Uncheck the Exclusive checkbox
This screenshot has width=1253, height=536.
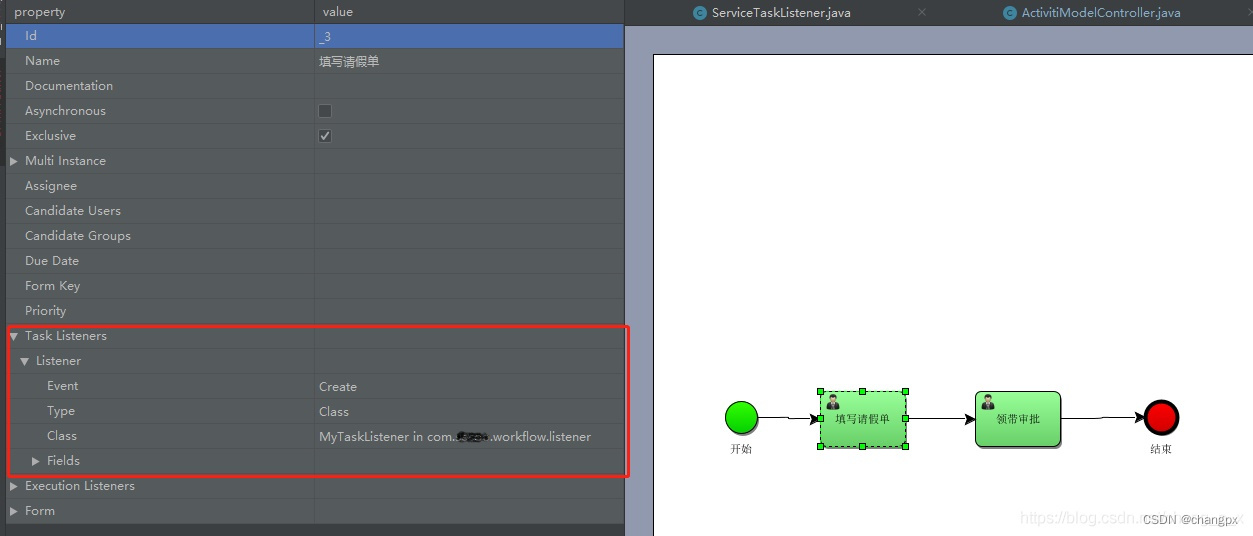pos(325,136)
